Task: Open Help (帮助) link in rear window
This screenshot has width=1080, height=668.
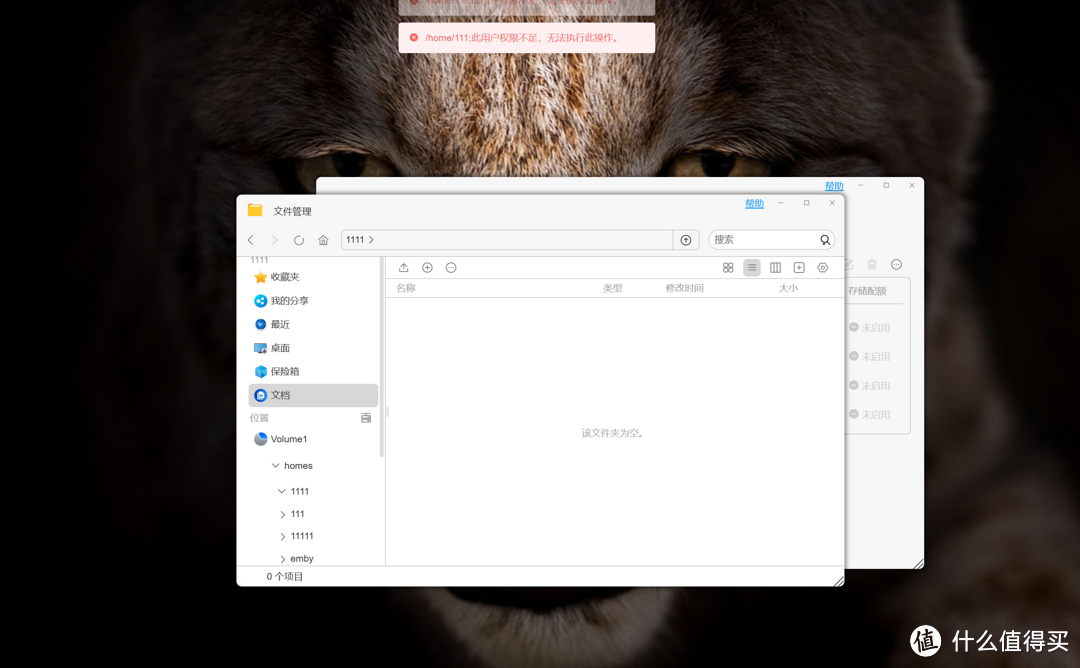Action: pyautogui.click(x=834, y=186)
